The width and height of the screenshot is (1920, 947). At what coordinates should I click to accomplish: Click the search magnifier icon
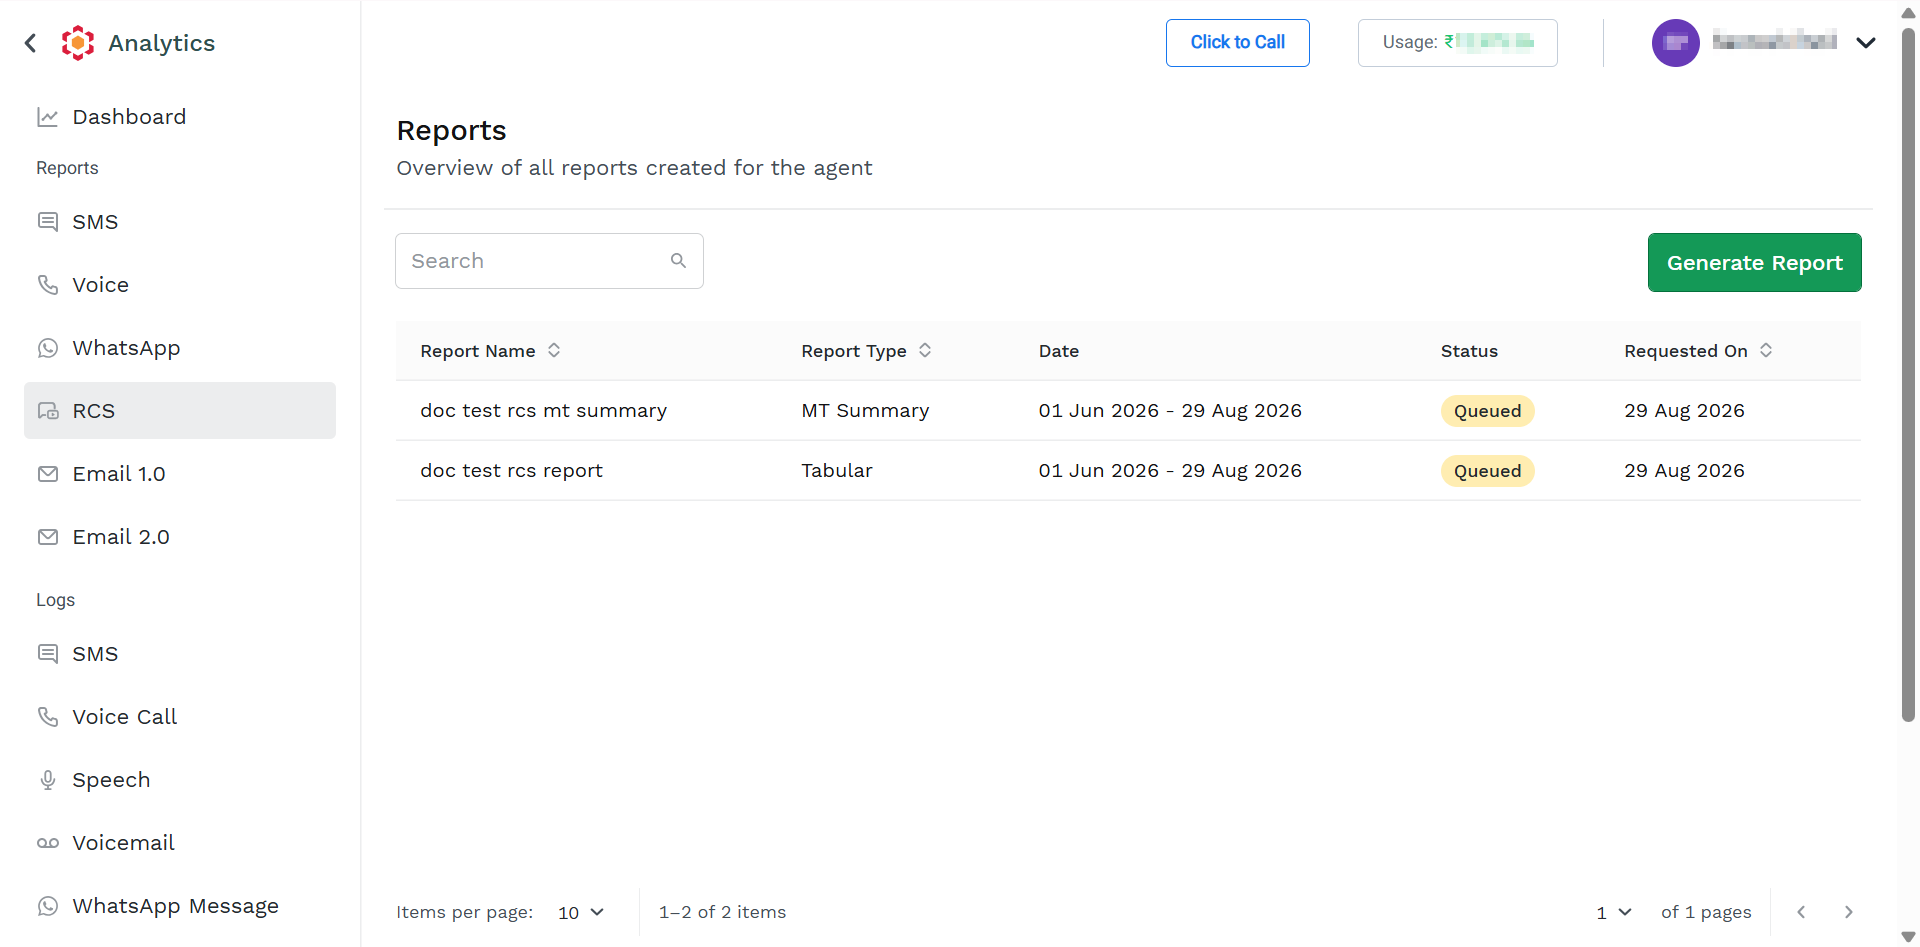(678, 261)
